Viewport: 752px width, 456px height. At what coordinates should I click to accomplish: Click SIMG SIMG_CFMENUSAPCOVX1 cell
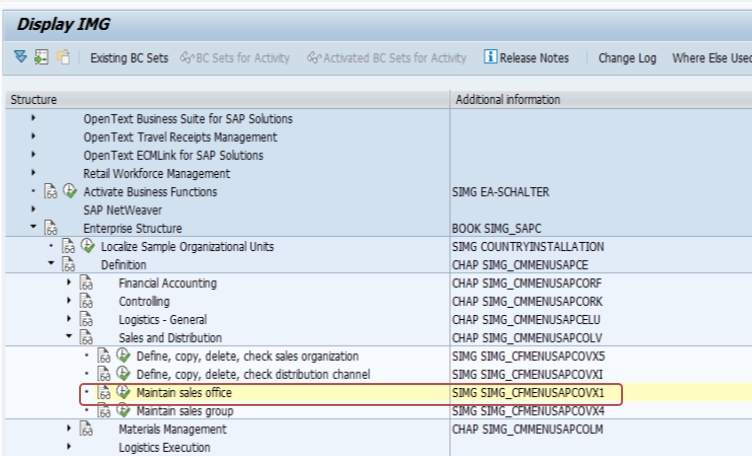pyautogui.click(x=528, y=393)
